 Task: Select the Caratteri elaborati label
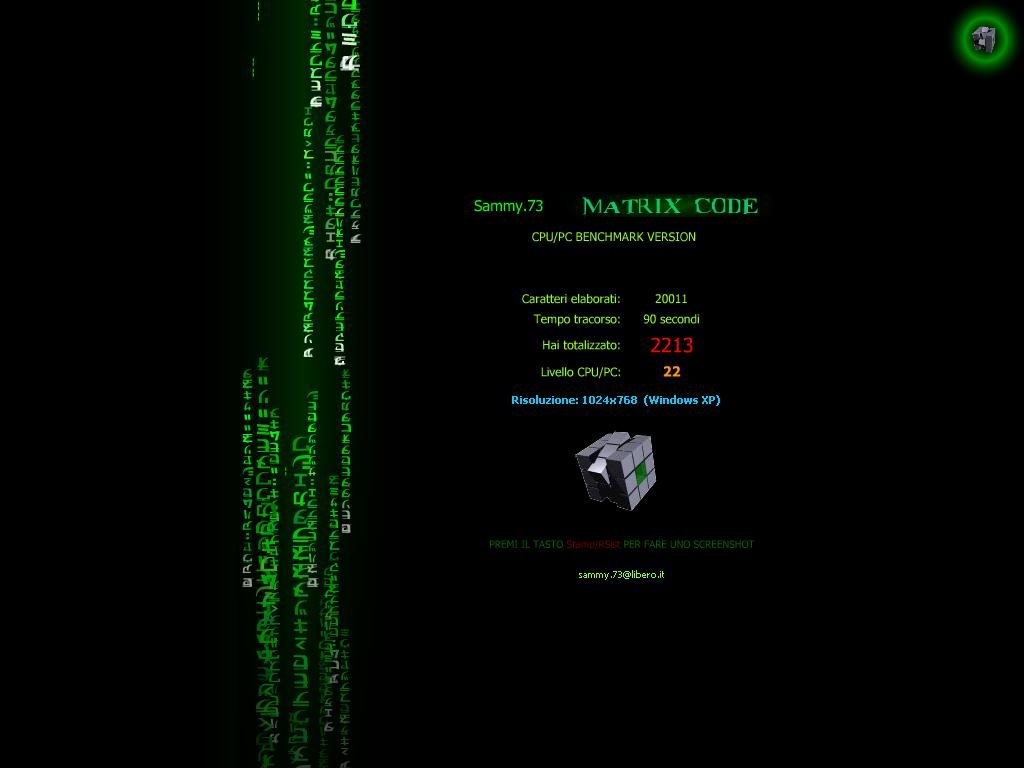(x=570, y=299)
